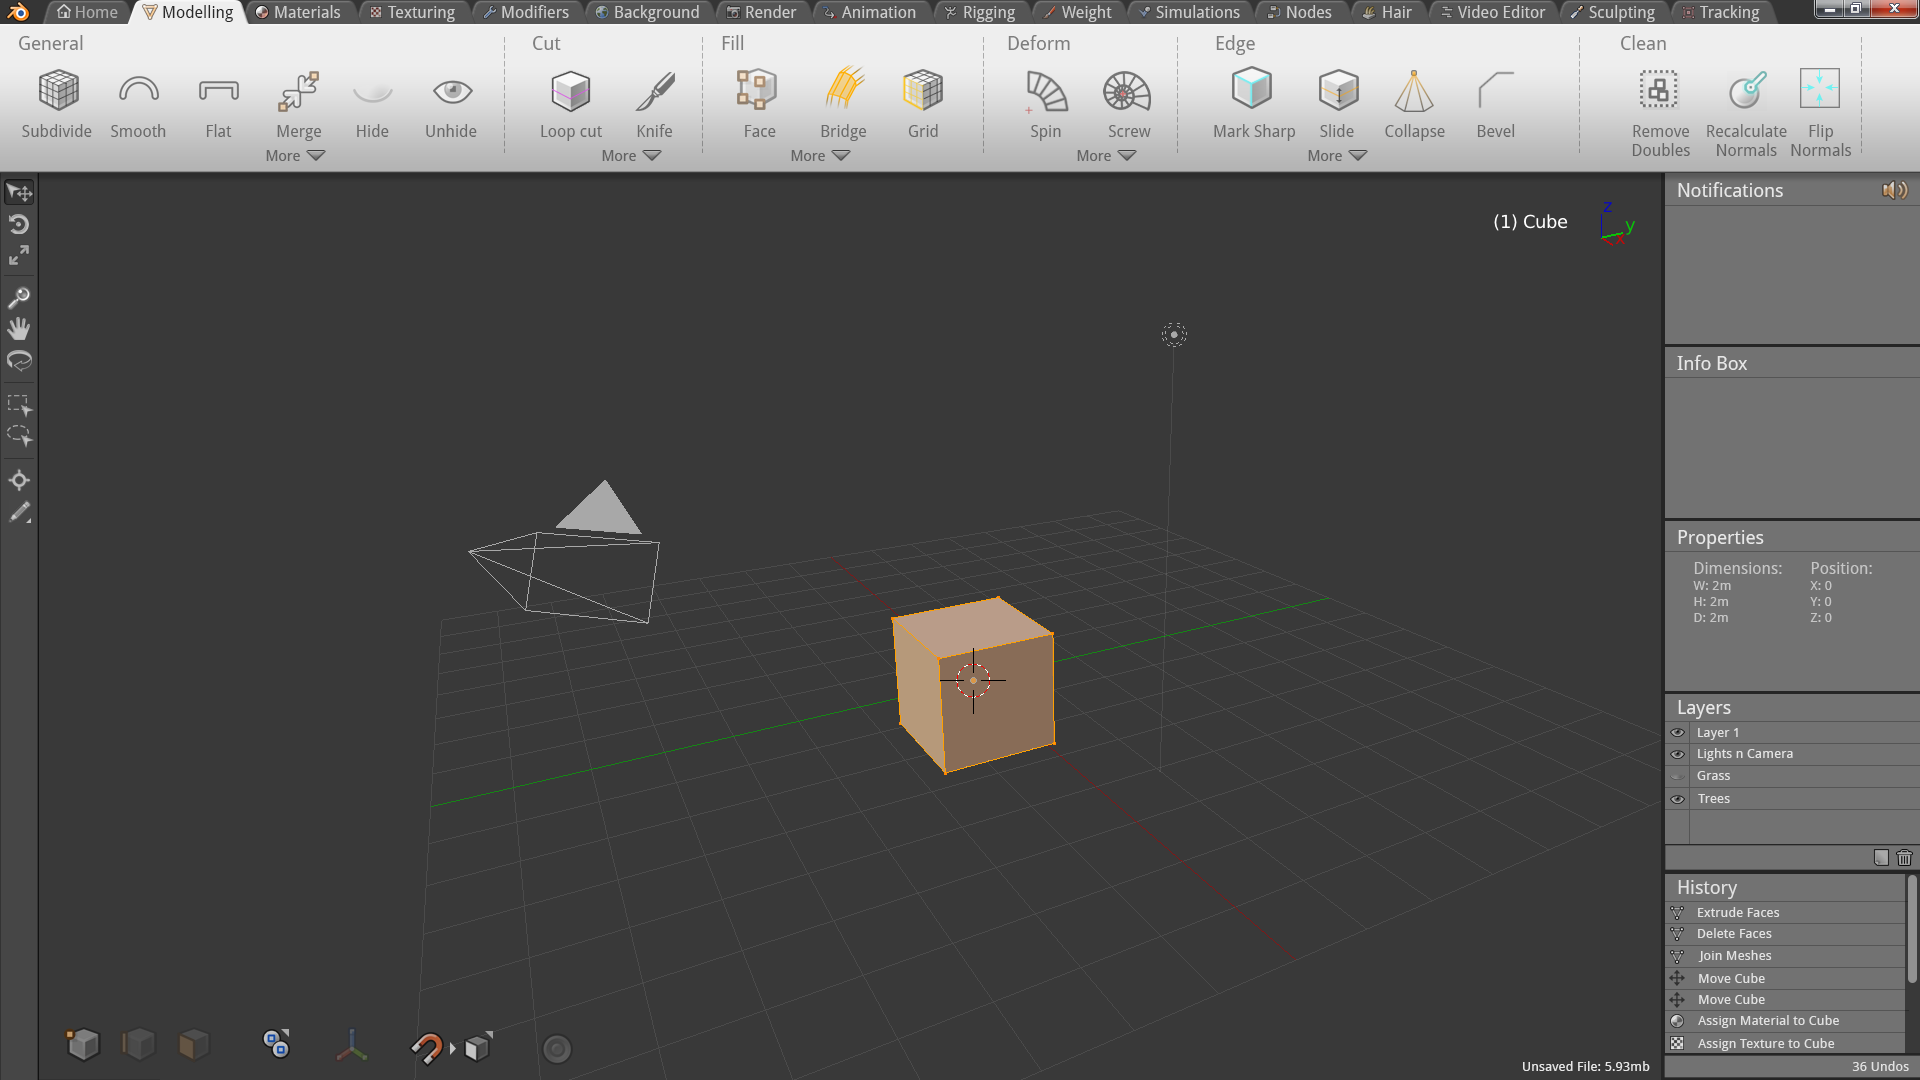
Task: Click the Loop cut tool icon
Action: coord(570,92)
